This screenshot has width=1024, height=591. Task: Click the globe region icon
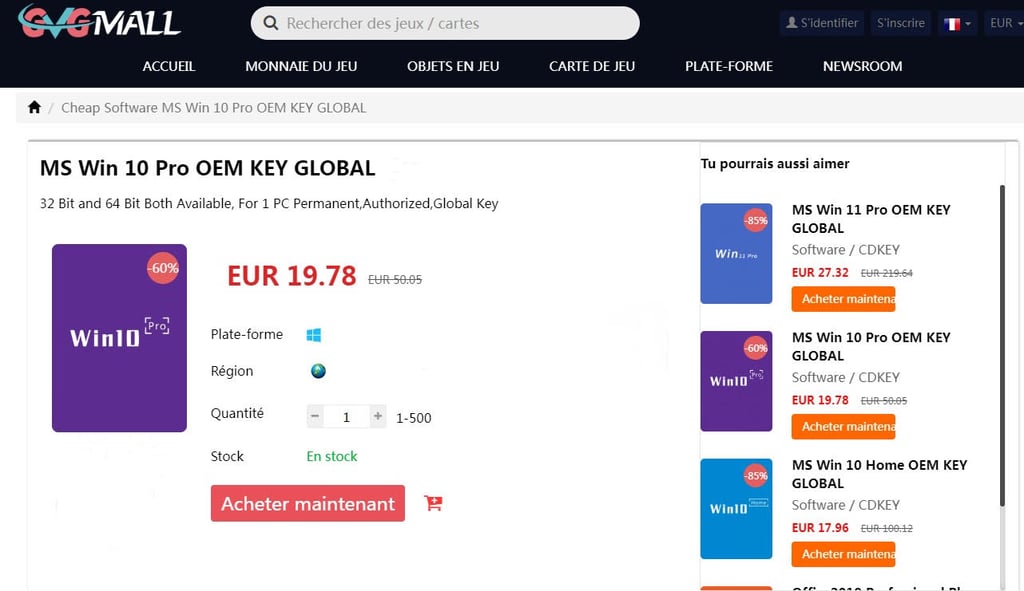[318, 371]
